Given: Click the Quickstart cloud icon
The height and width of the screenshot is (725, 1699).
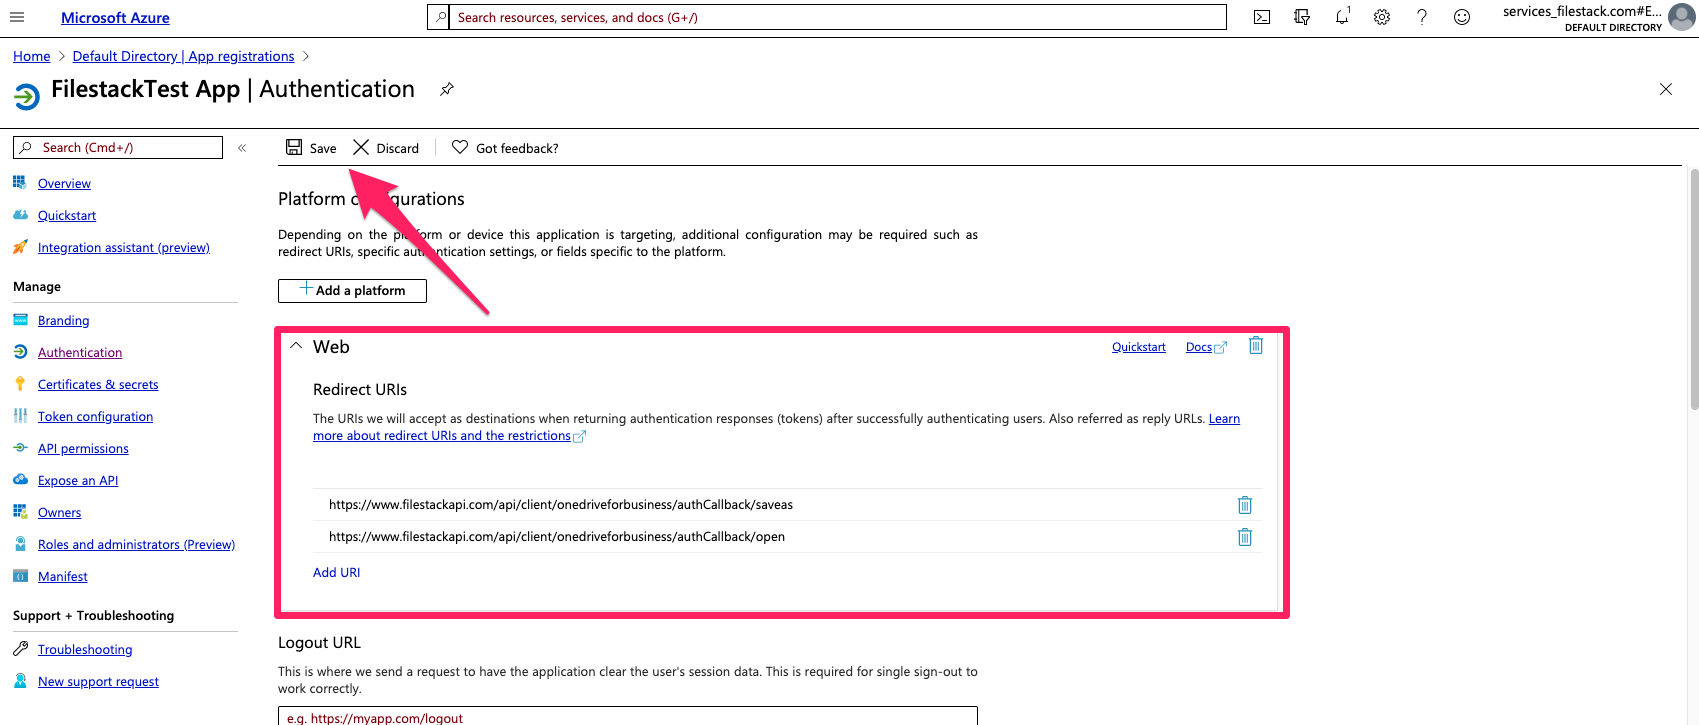Looking at the screenshot, I should pyautogui.click(x=20, y=215).
